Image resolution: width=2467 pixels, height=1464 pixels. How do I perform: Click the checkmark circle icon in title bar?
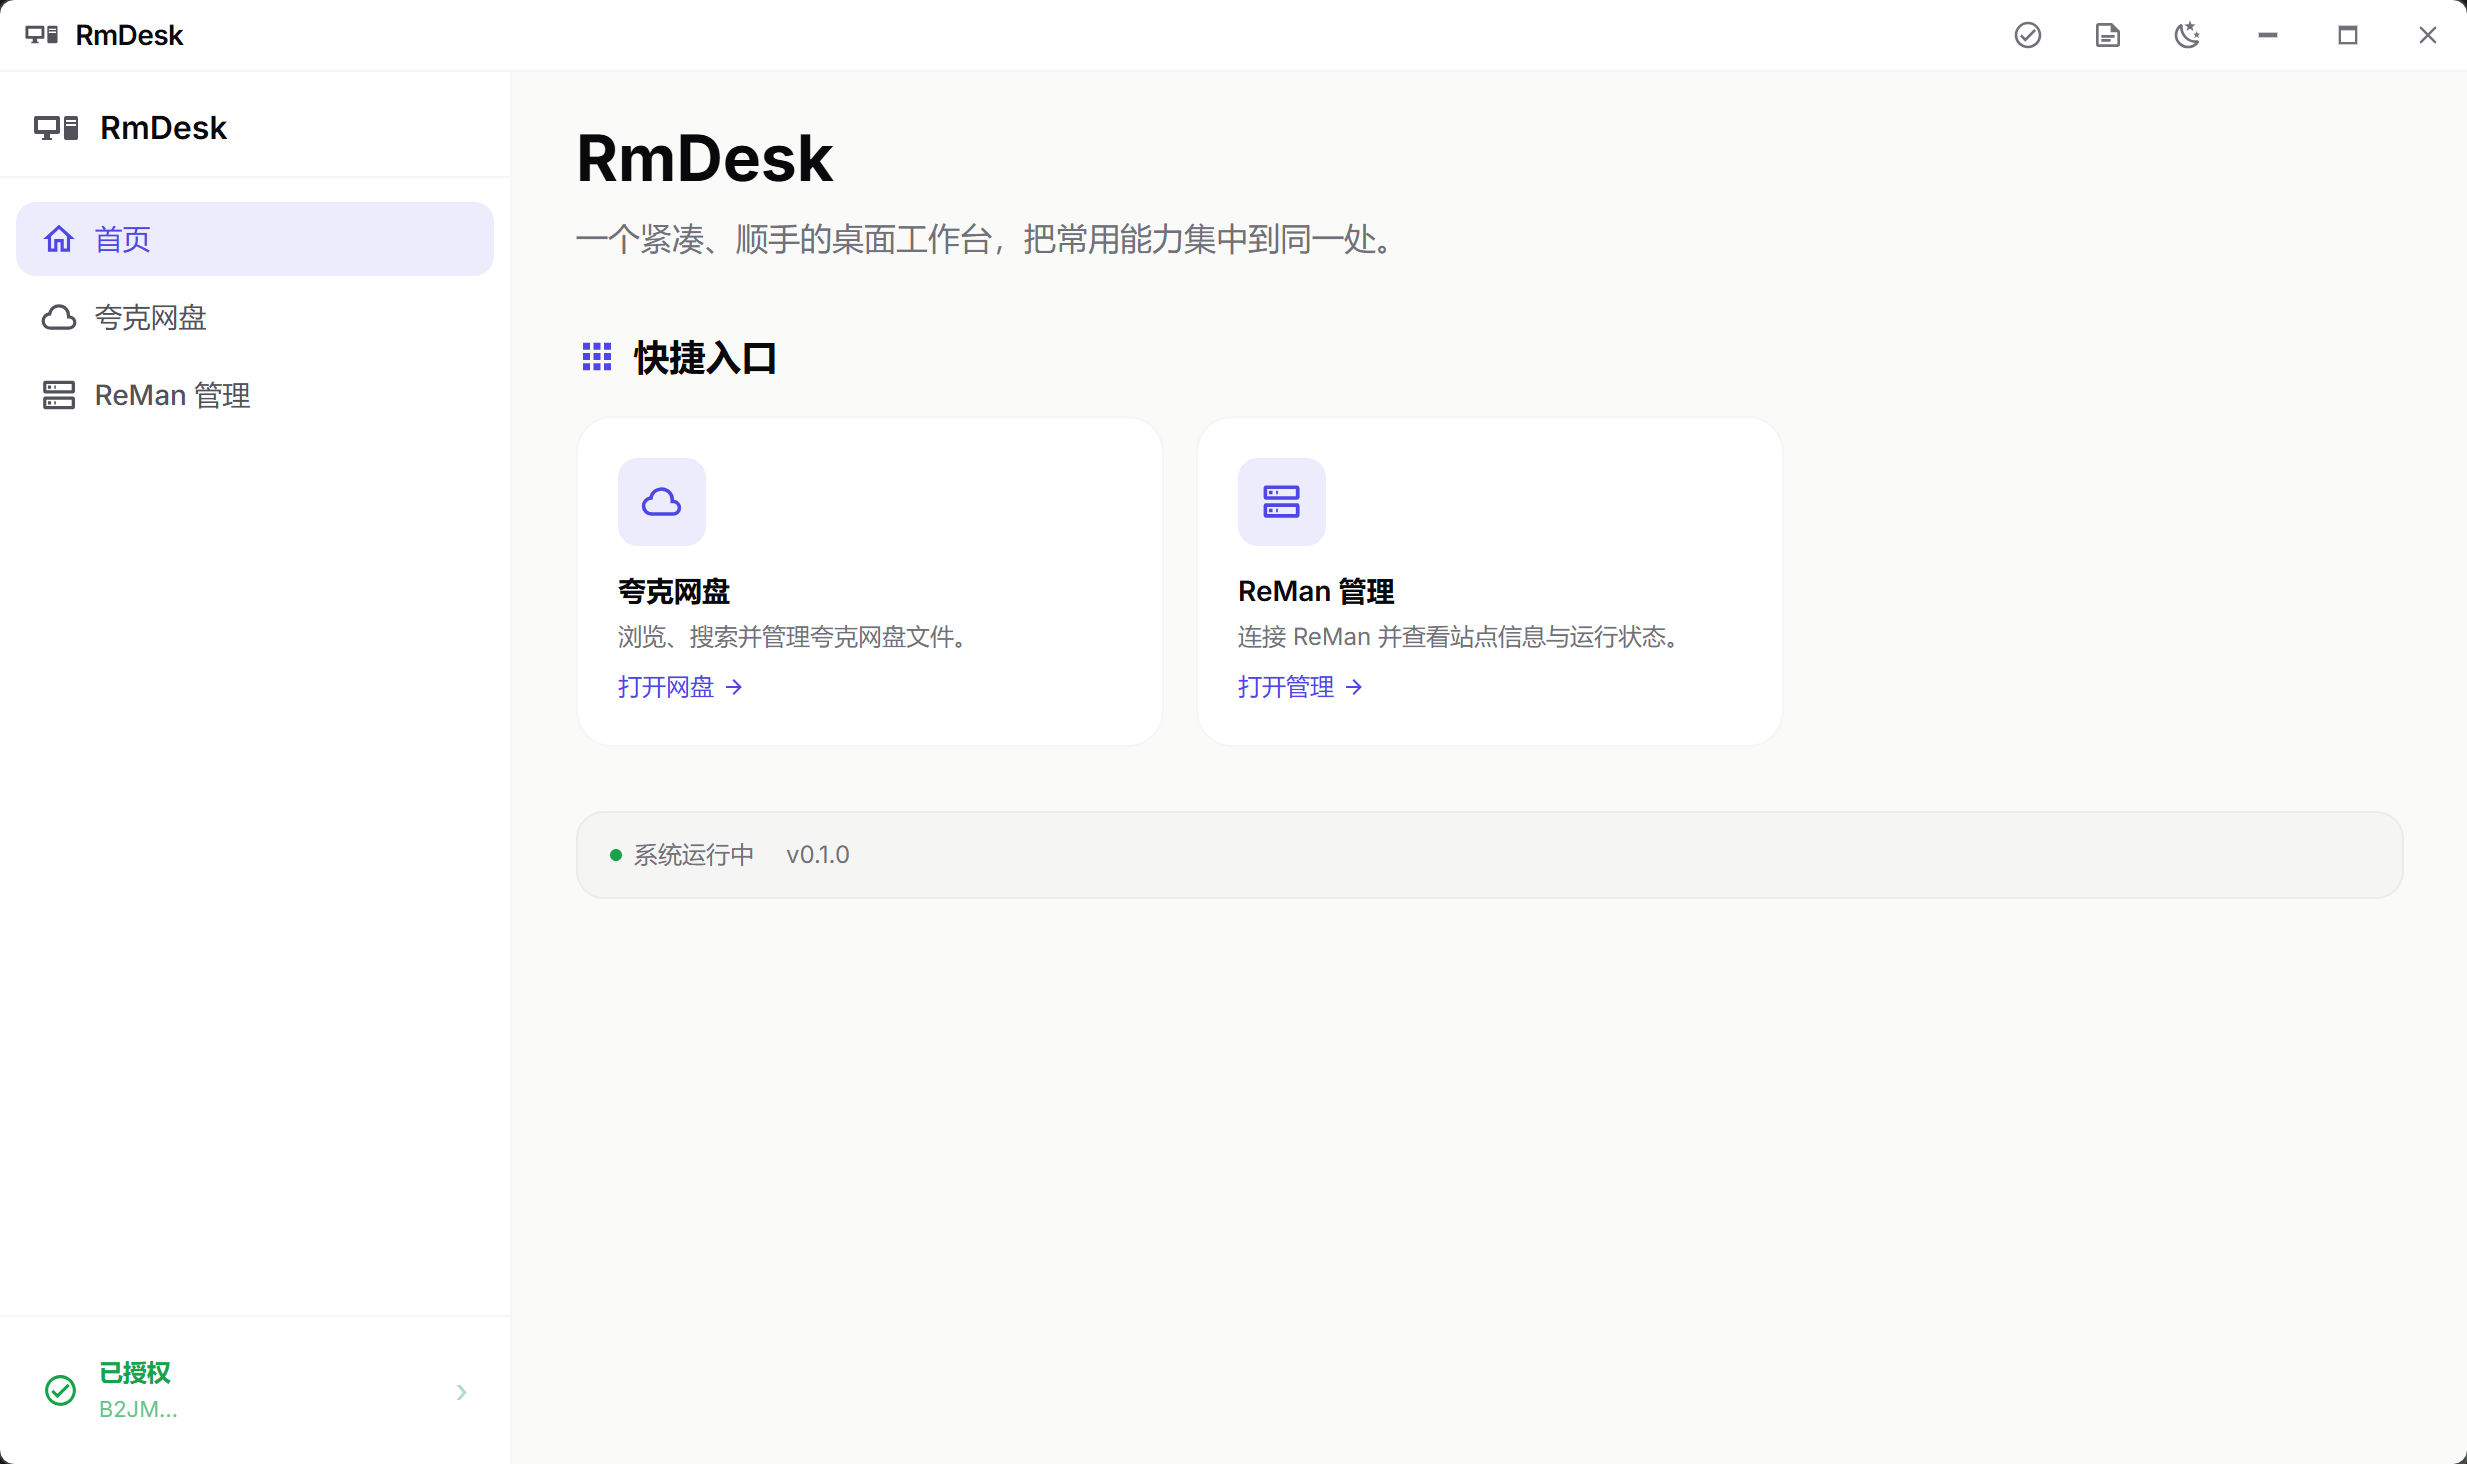coord(2027,35)
